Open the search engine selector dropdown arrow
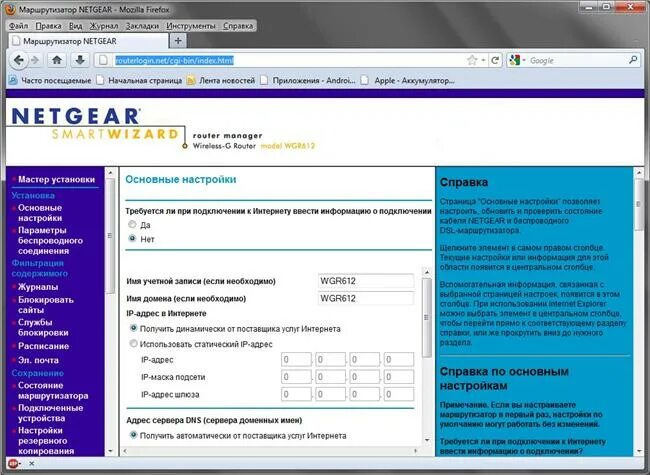Screen dimensions: 650x475 (524, 61)
